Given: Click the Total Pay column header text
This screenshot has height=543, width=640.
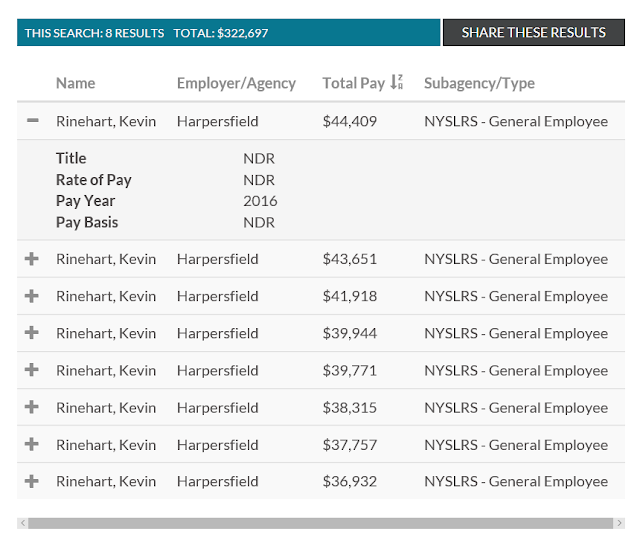Looking at the screenshot, I should (353, 83).
